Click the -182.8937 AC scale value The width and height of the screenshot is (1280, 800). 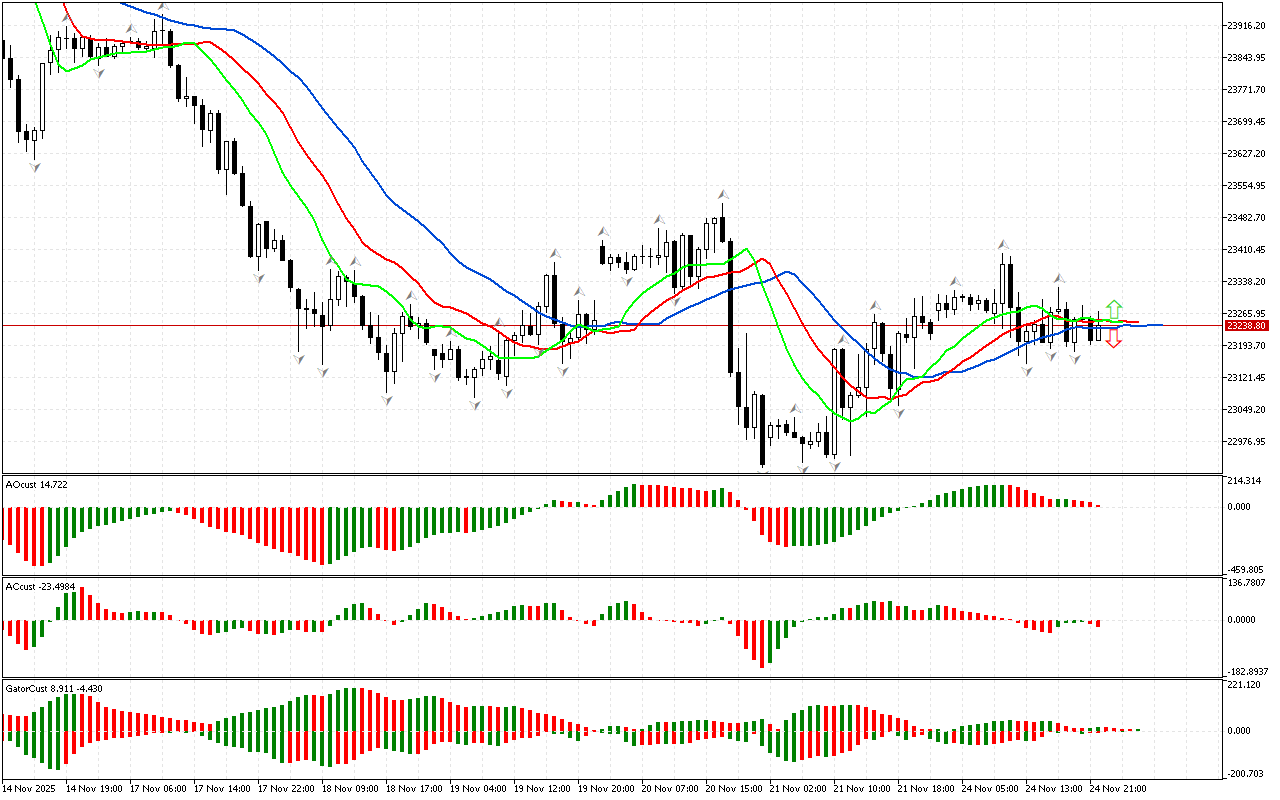(1247, 671)
